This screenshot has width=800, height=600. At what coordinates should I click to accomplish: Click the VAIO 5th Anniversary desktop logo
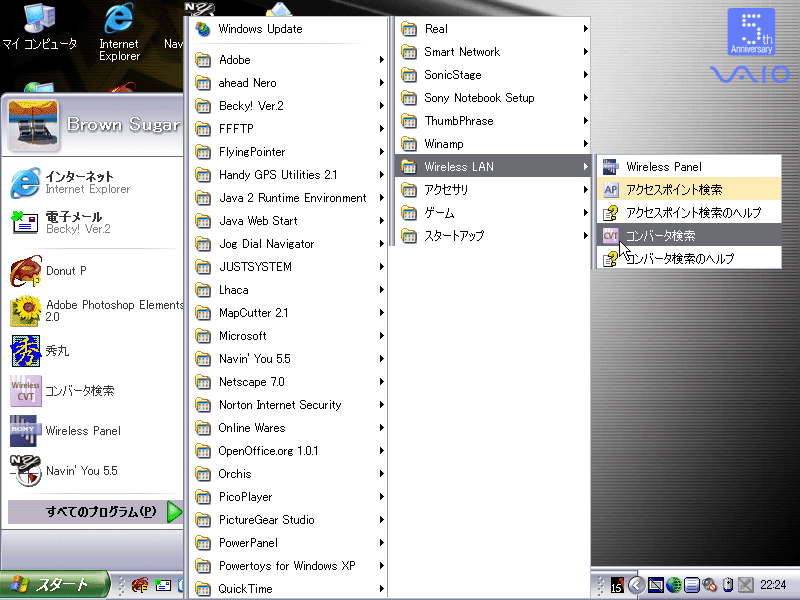click(751, 45)
